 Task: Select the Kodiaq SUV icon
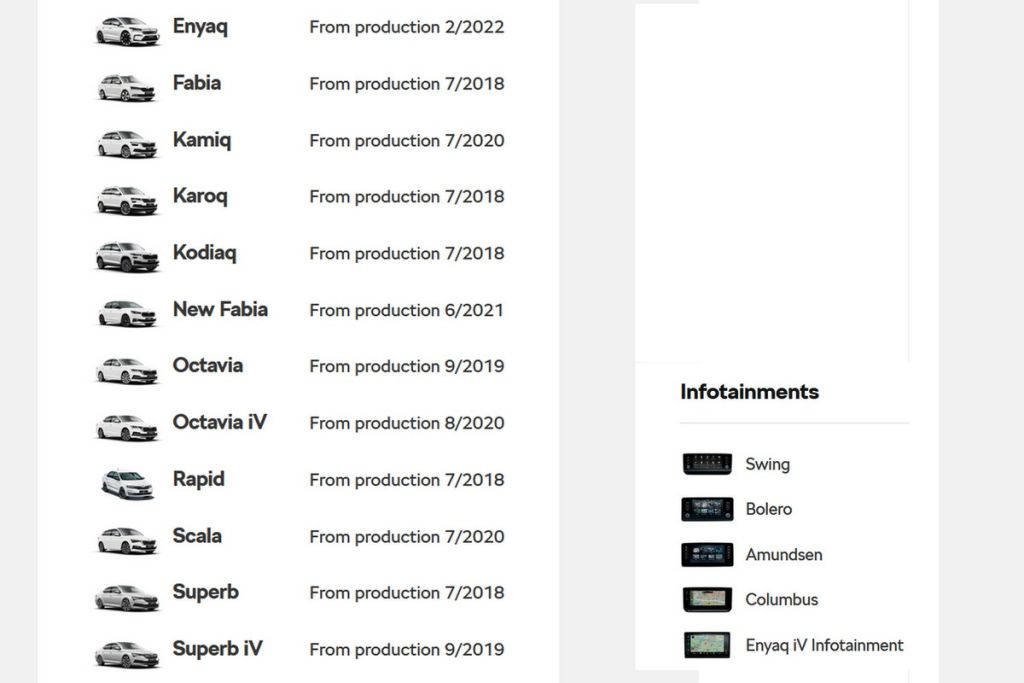coord(127,256)
